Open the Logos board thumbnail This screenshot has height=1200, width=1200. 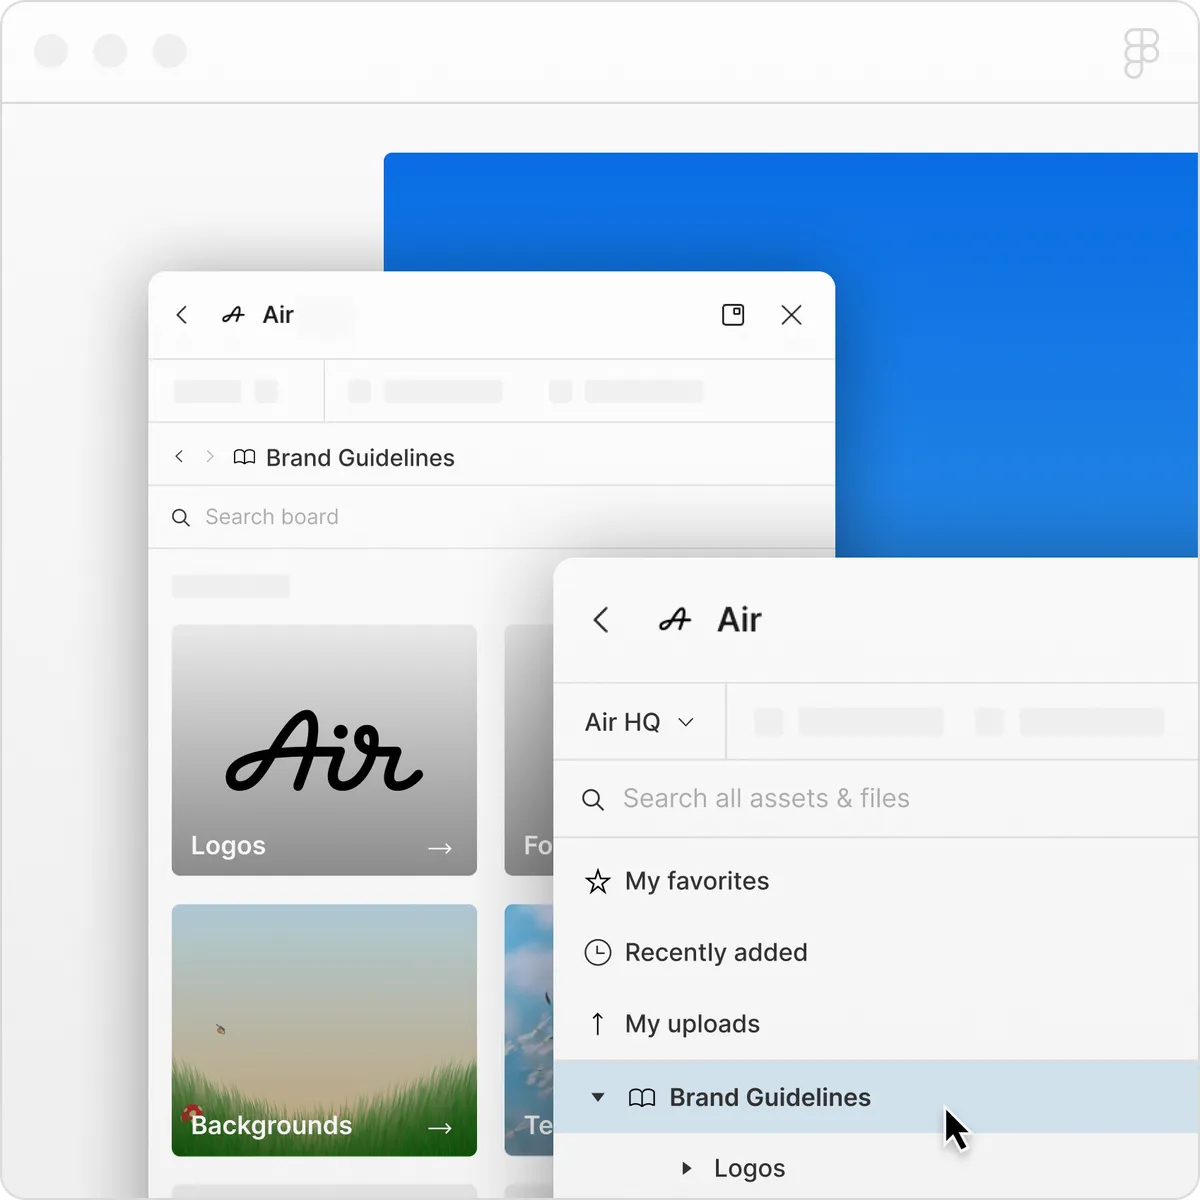click(x=324, y=750)
